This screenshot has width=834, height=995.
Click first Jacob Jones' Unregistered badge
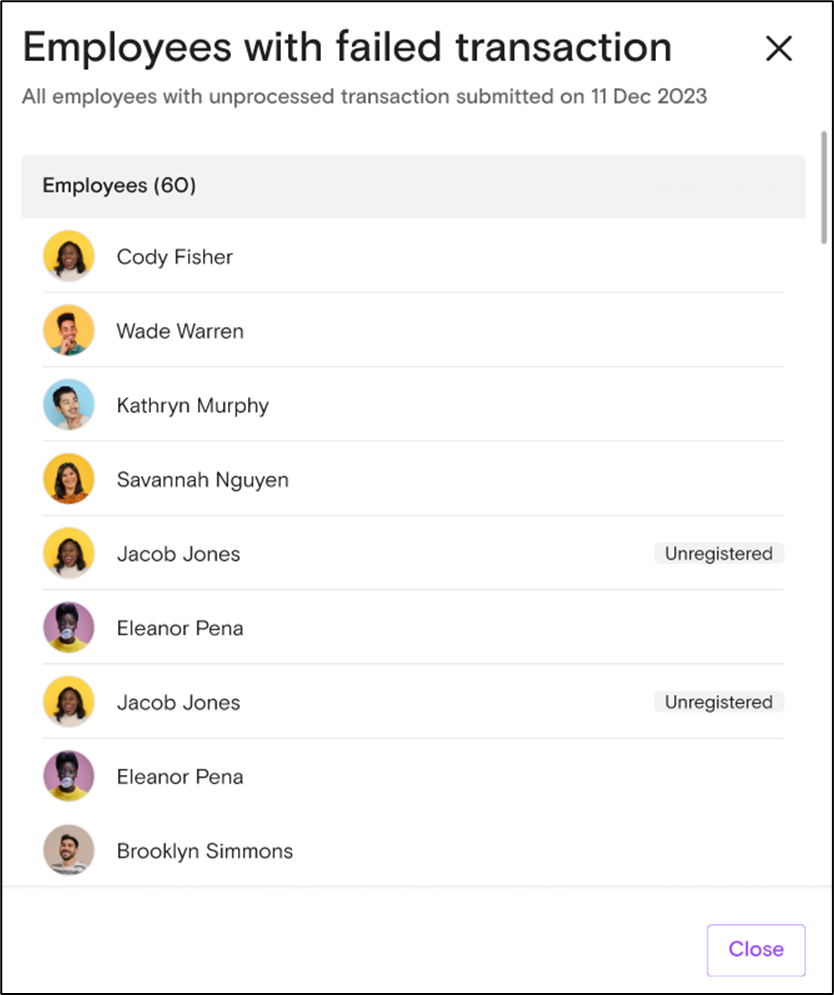coord(719,553)
